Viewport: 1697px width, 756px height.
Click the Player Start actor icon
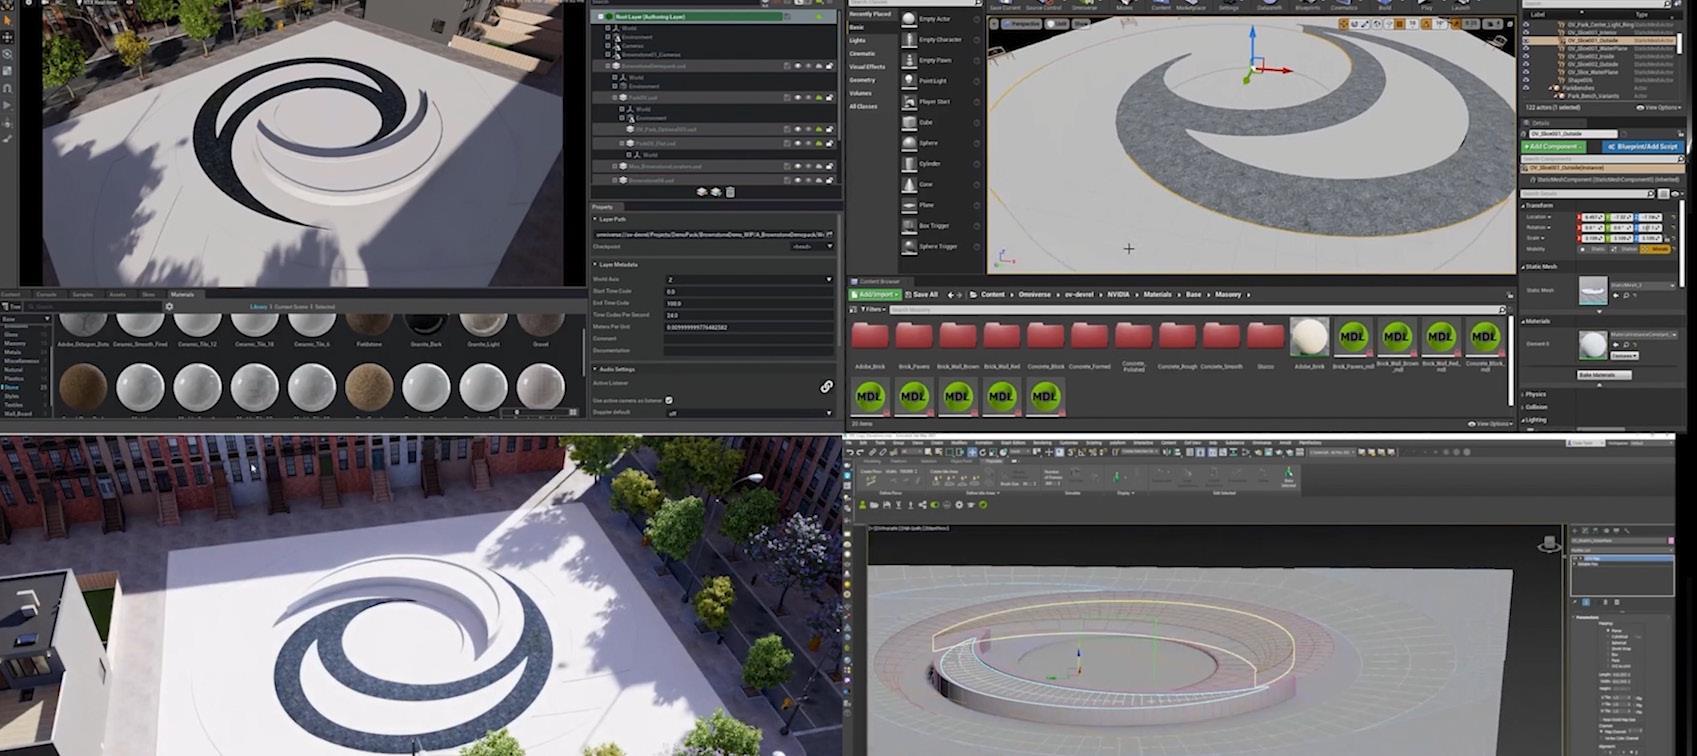(x=909, y=102)
